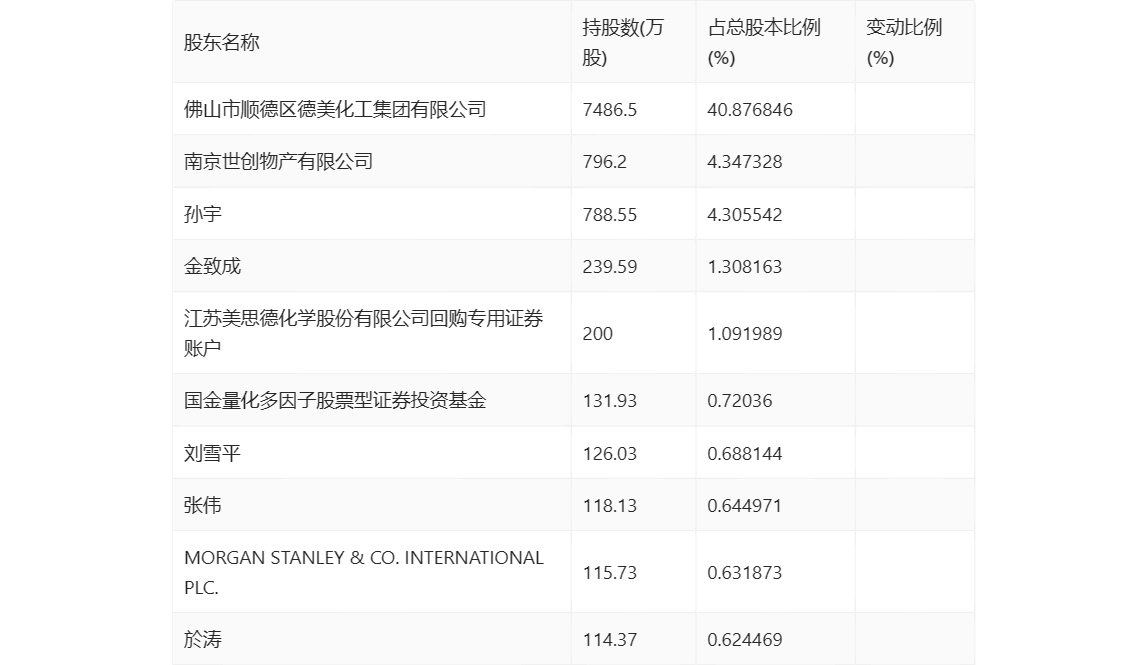Select the 40.876846 percentage cell
Viewport: 1148px width, 665px height.
[x=750, y=110]
